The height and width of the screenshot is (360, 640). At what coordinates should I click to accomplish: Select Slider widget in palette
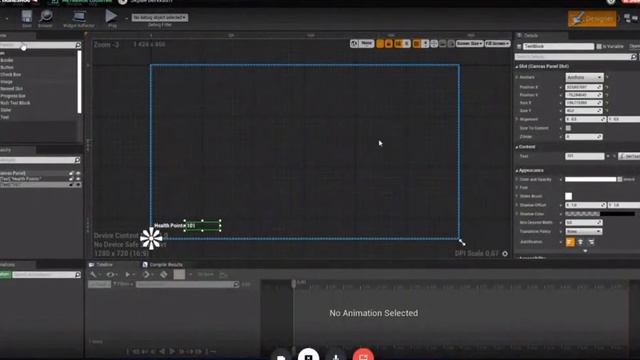tap(6, 110)
